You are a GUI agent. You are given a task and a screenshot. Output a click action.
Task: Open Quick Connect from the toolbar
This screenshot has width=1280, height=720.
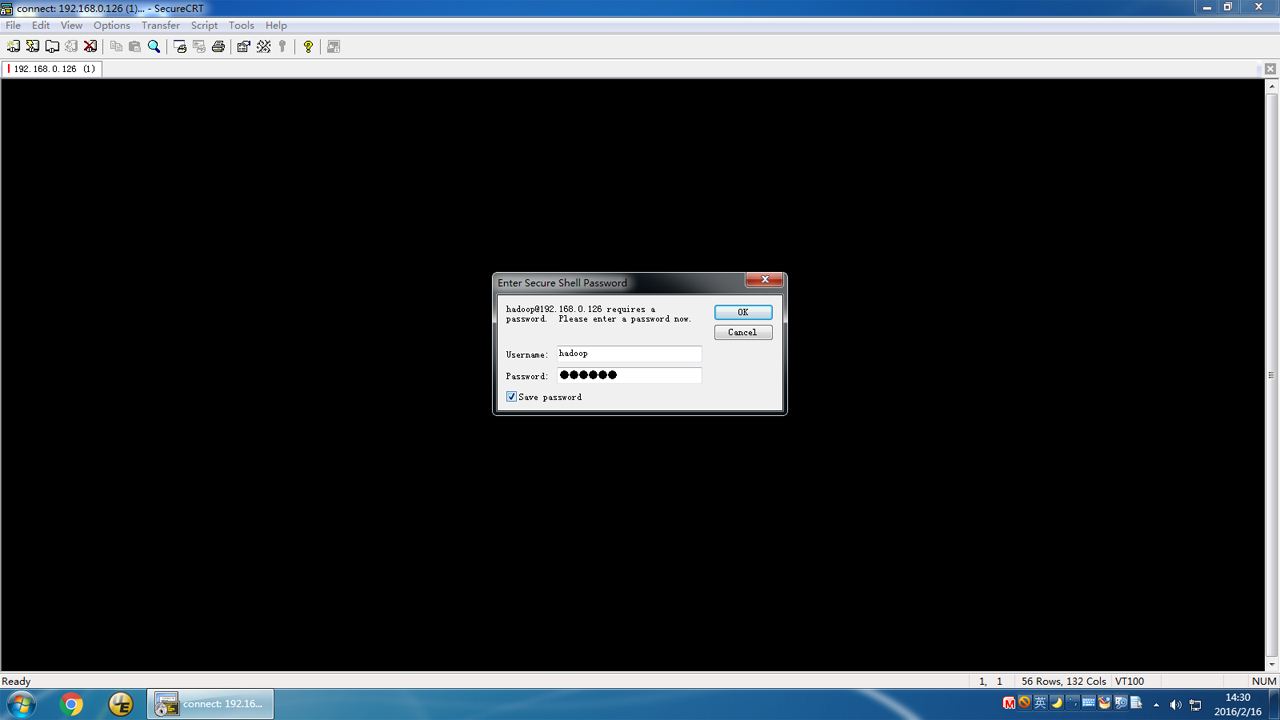coord(32,46)
